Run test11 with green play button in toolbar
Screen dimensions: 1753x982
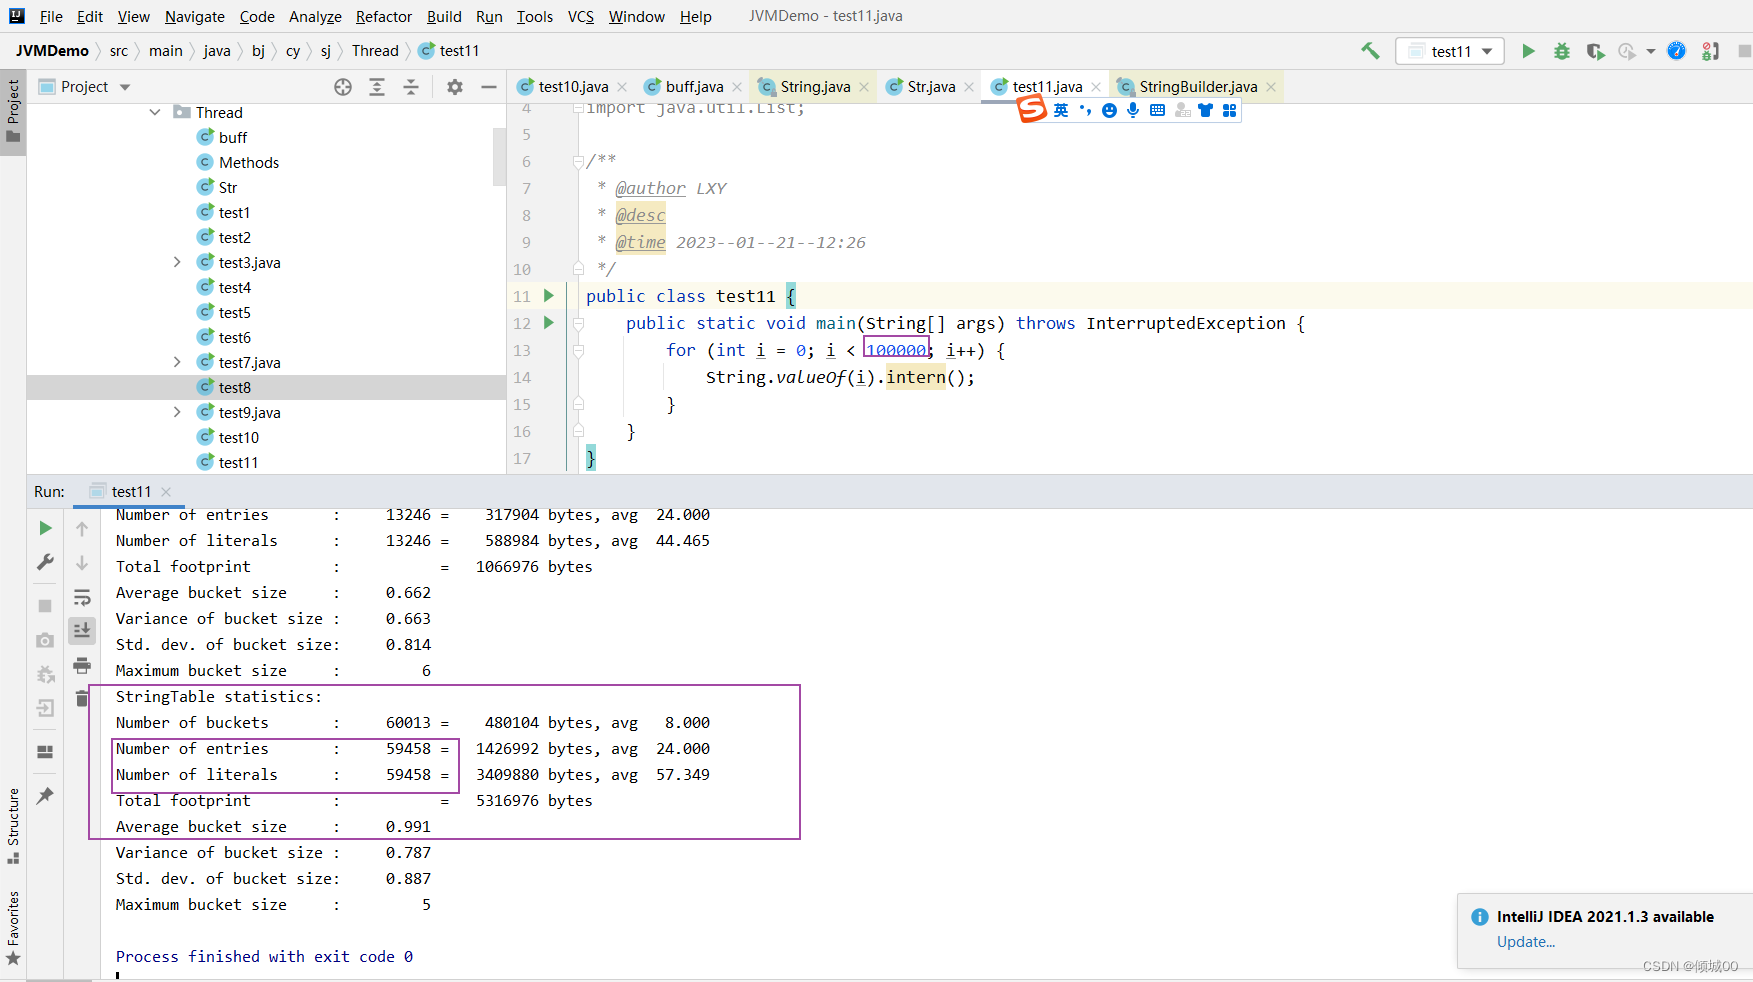click(1528, 51)
